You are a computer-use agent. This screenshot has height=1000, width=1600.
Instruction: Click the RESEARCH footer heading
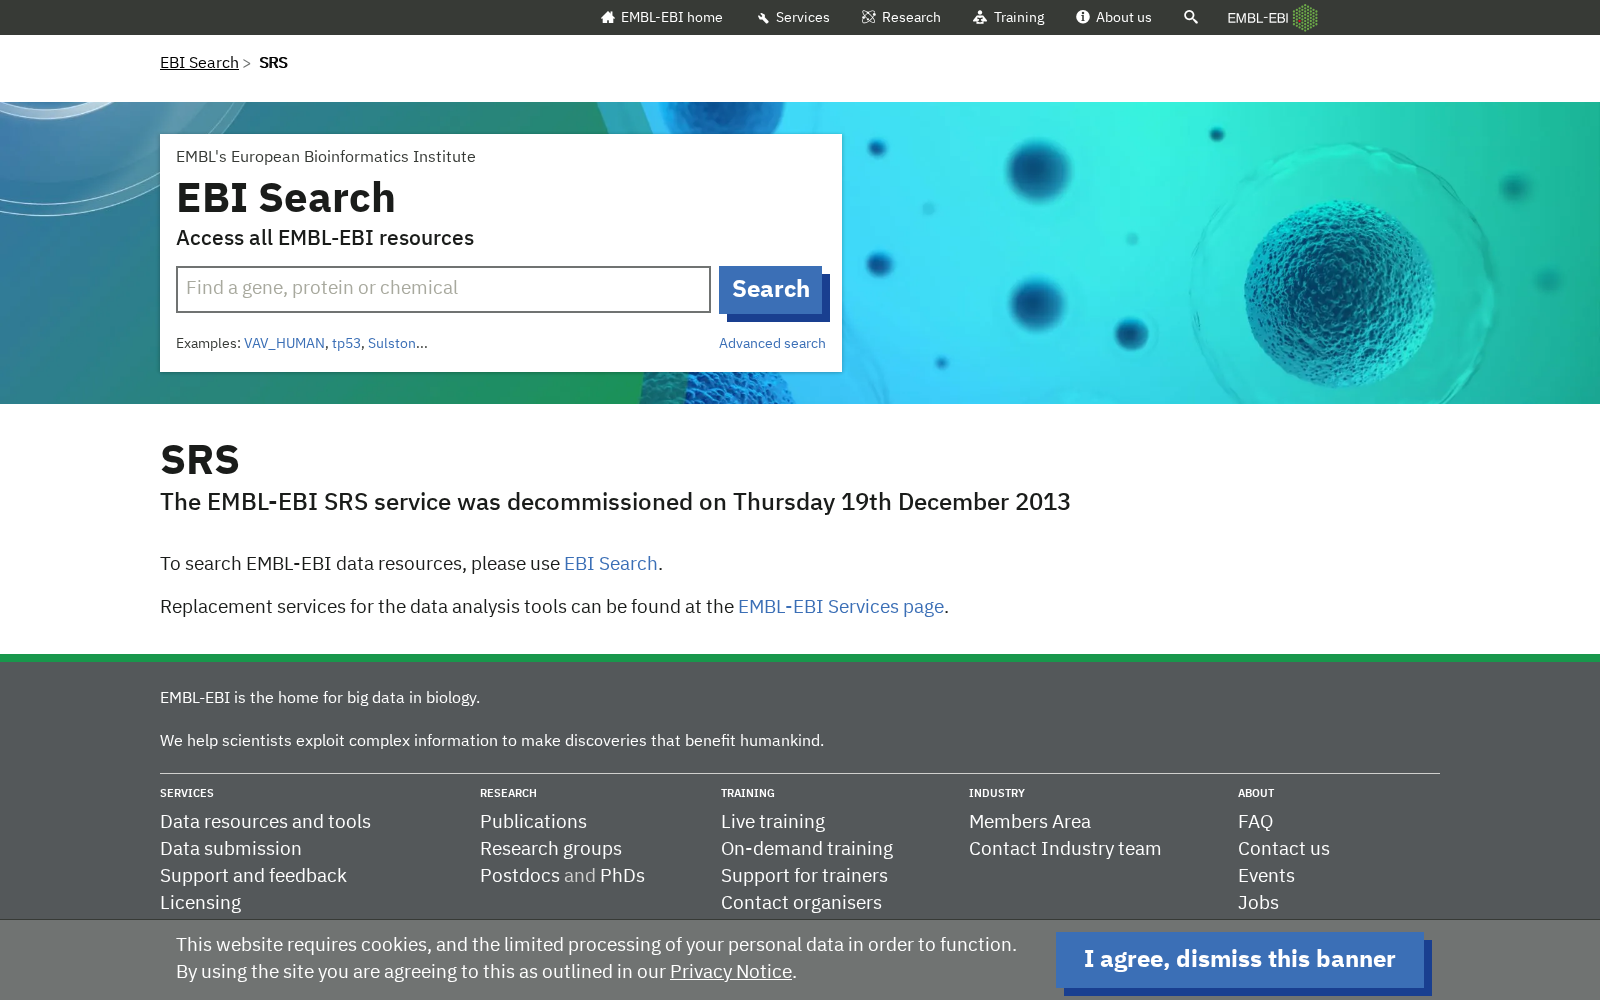(x=508, y=793)
